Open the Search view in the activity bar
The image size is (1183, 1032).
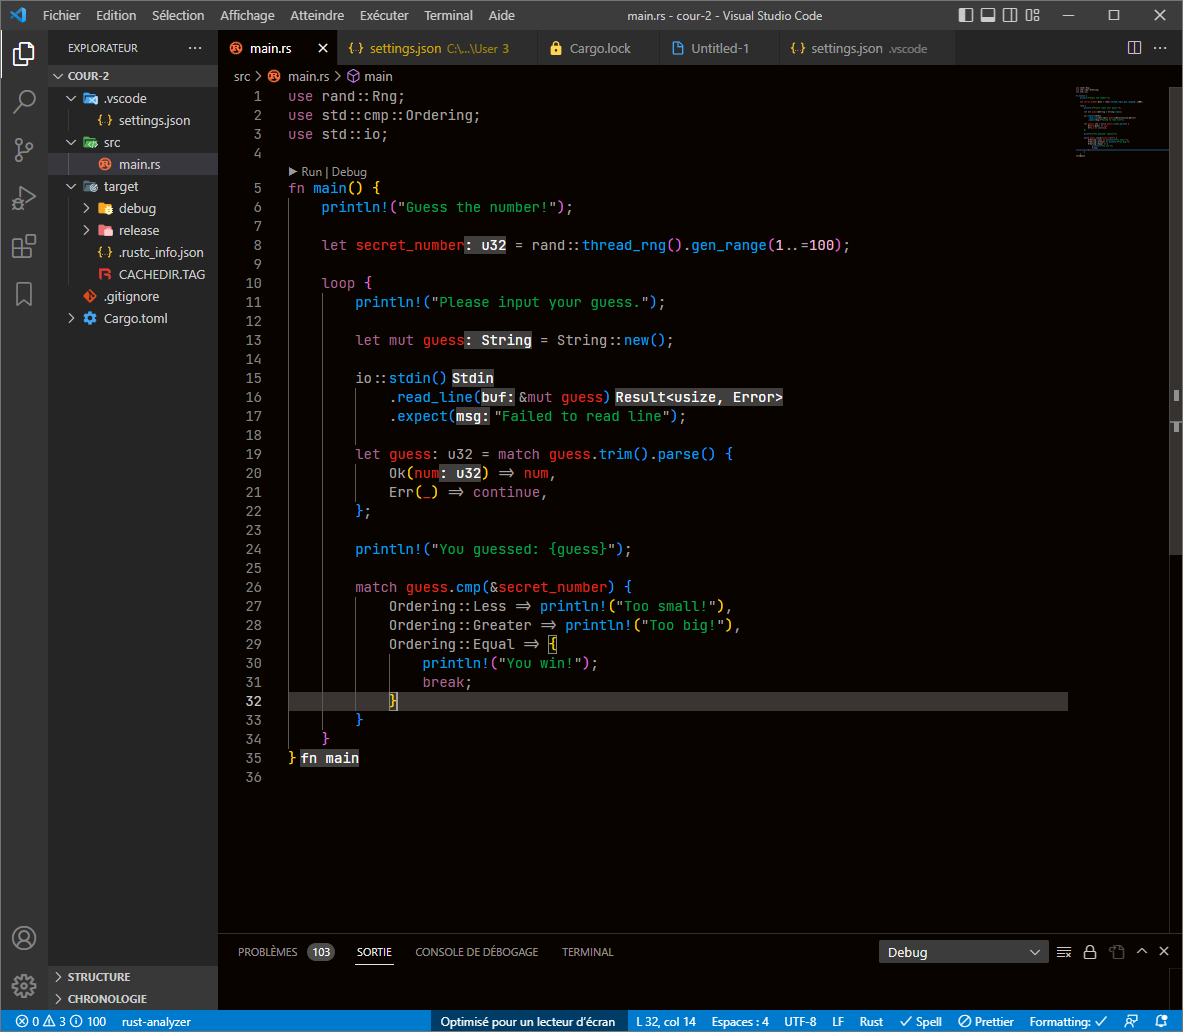[24, 101]
